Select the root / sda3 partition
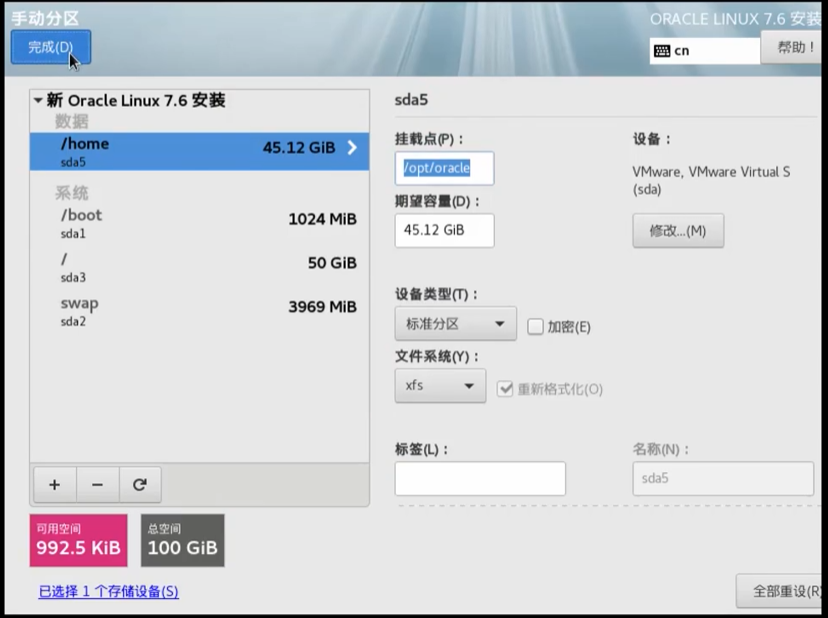Viewport: 828px width, 618px height. click(x=200, y=266)
